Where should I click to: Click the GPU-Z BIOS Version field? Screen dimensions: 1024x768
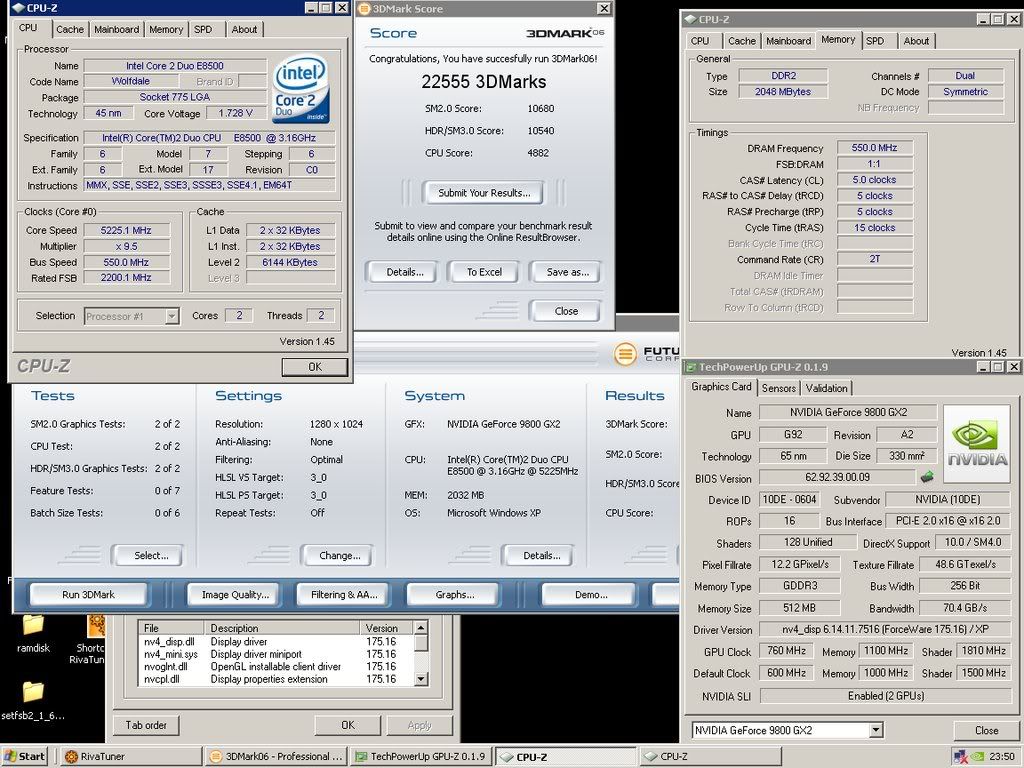837,477
